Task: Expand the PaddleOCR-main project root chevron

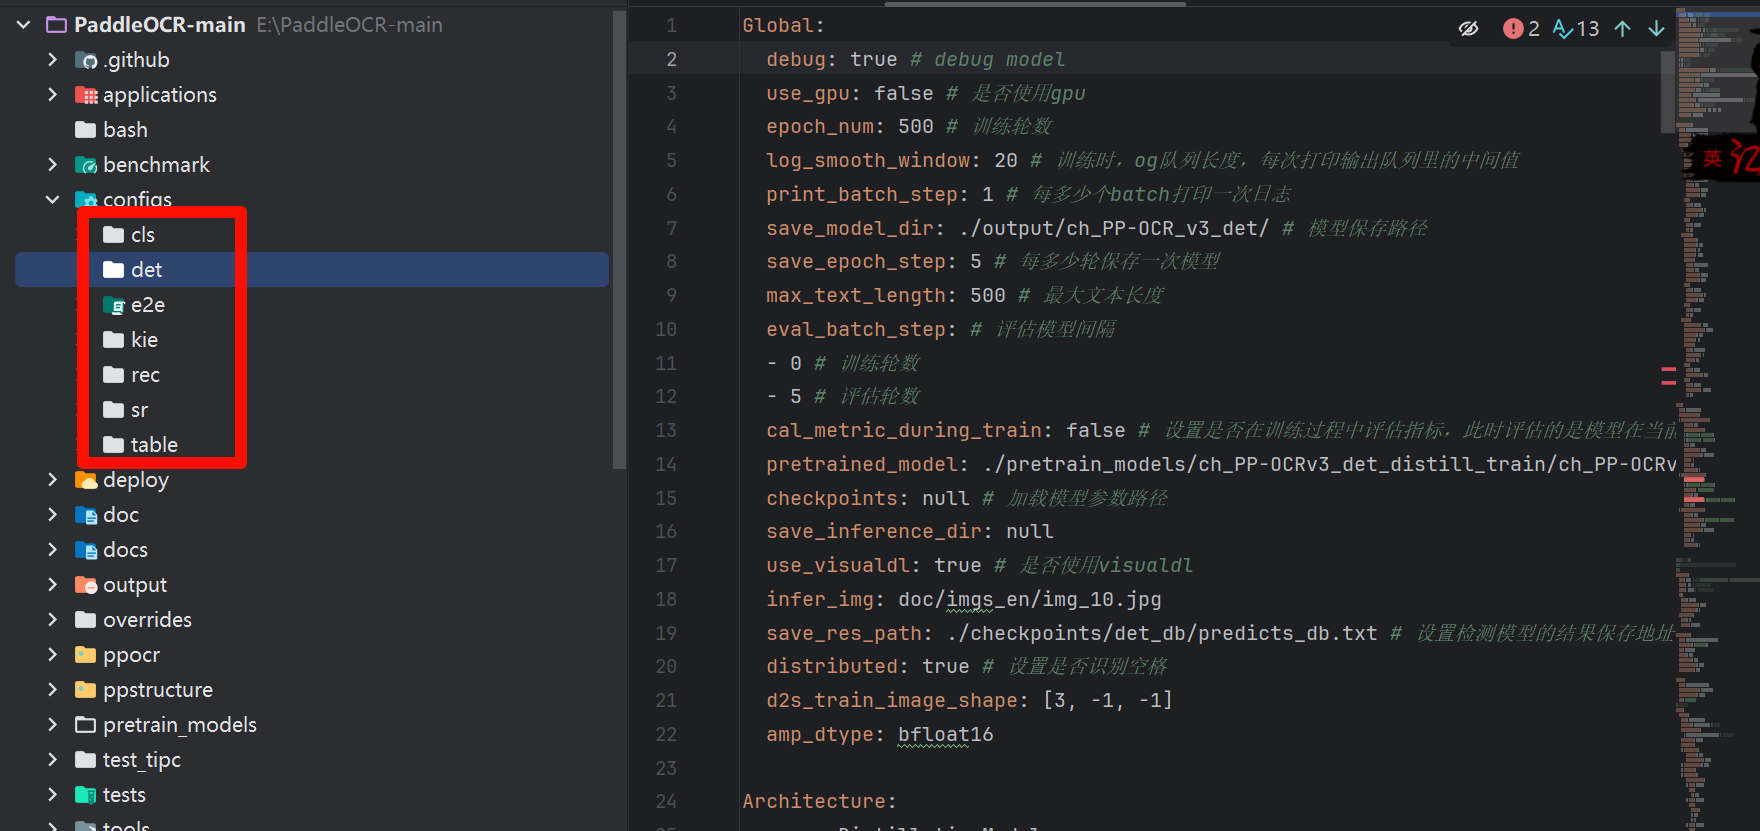Action: point(23,25)
